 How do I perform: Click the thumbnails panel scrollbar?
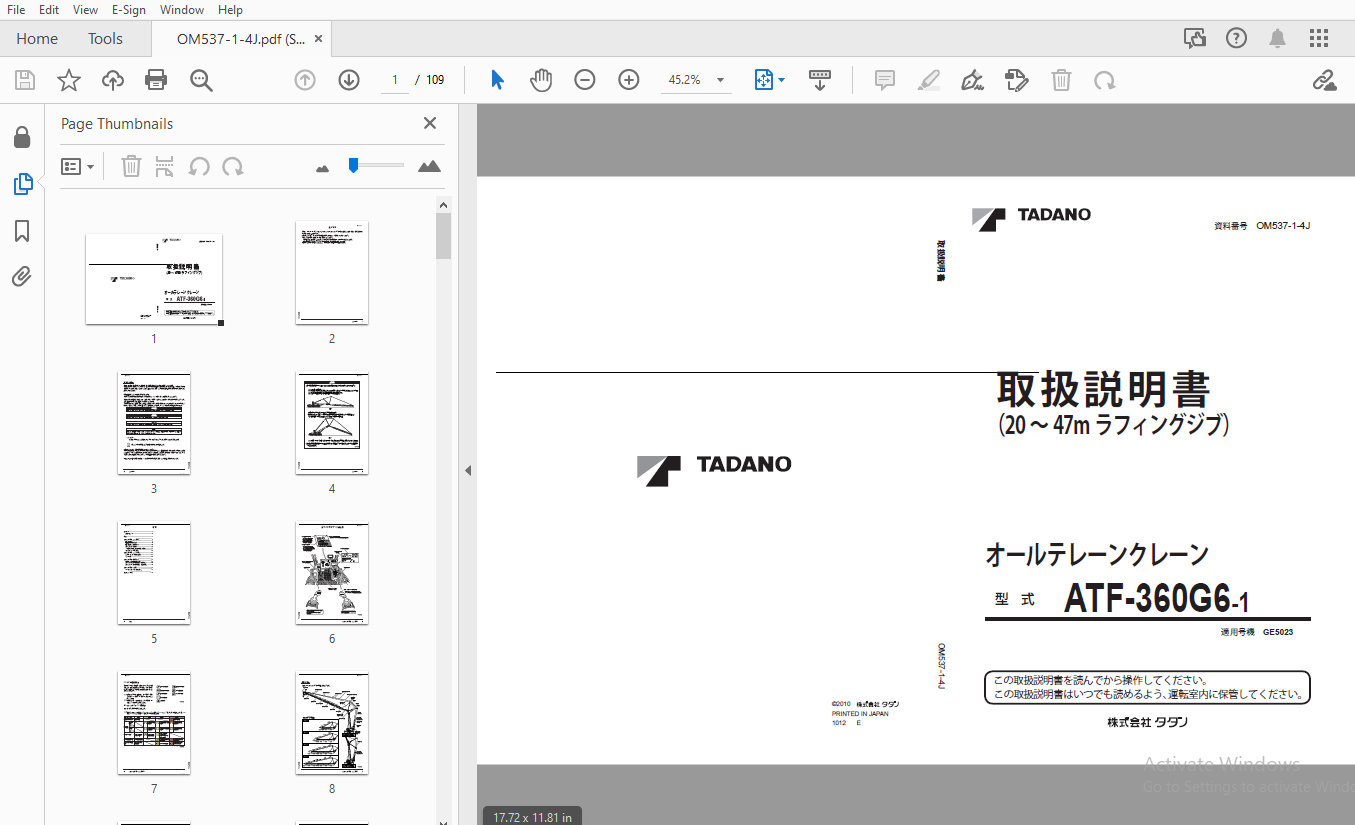point(444,236)
